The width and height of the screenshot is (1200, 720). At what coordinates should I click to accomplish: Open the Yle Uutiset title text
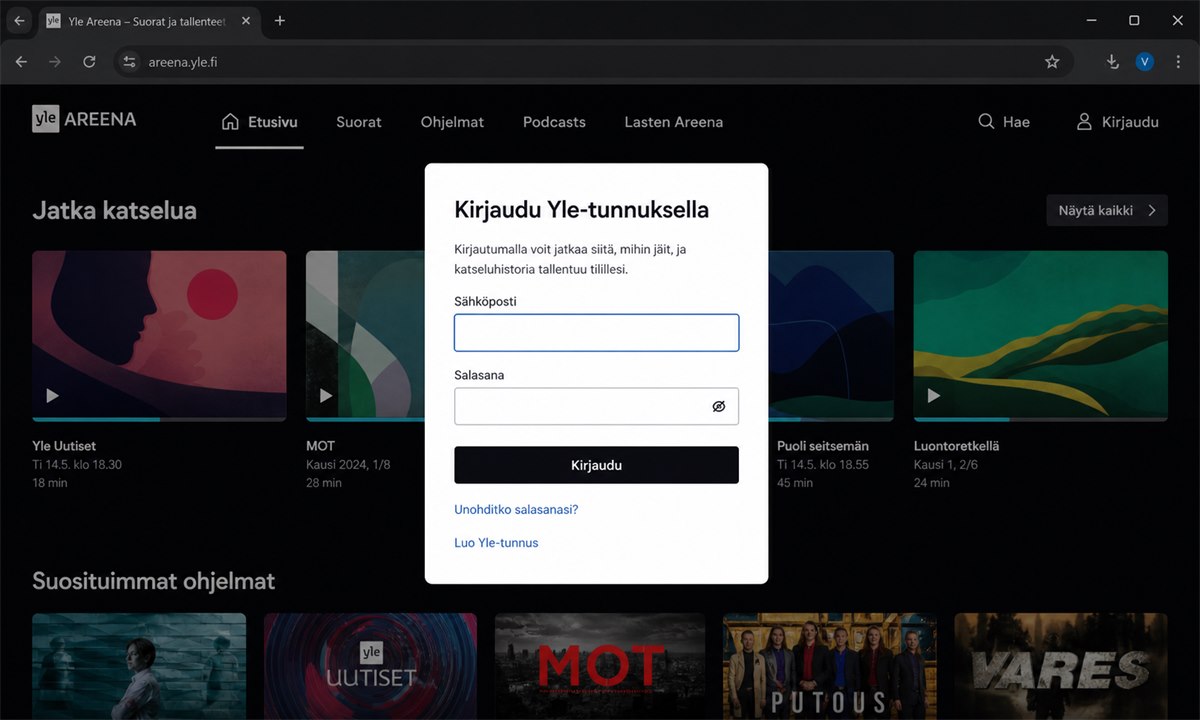64,446
